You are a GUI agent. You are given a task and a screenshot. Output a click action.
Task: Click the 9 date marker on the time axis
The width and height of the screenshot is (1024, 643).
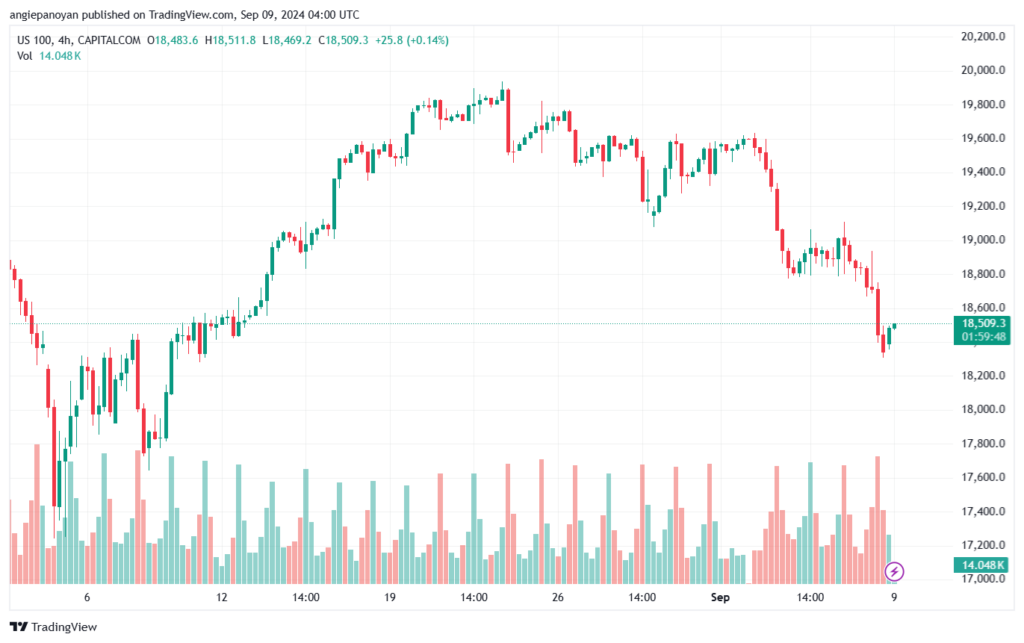pyautogui.click(x=895, y=597)
